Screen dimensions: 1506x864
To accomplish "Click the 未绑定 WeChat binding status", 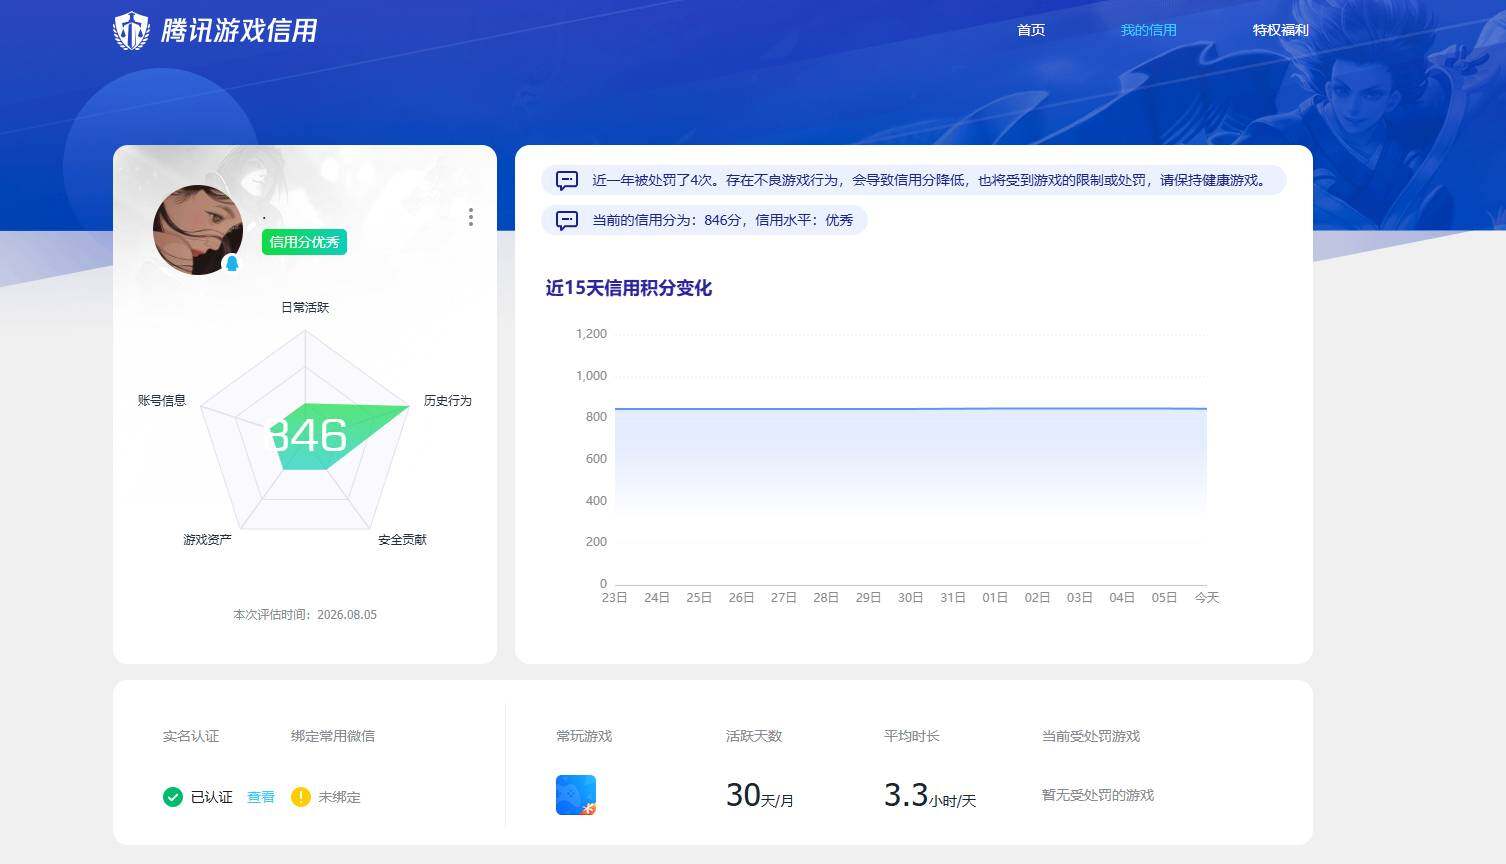I will pyautogui.click(x=339, y=797).
